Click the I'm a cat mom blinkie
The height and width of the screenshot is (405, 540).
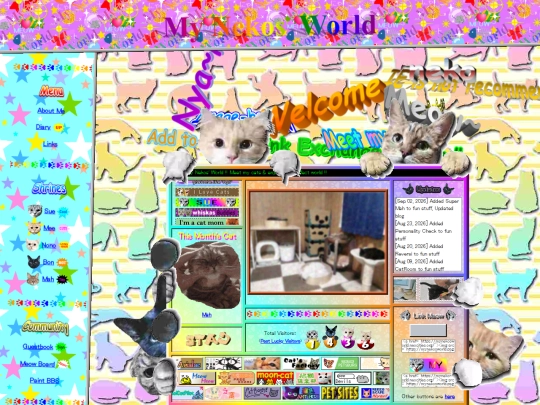pyautogui.click(x=207, y=222)
